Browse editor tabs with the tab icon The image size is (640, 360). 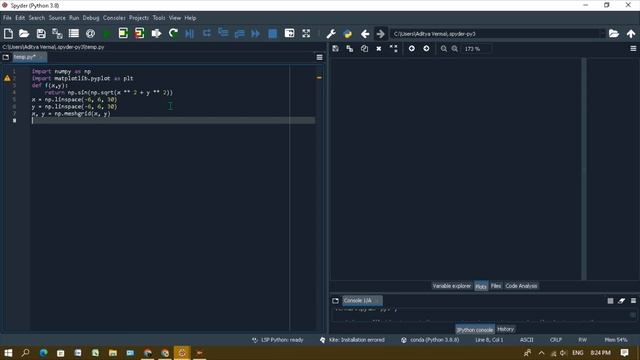coord(6,57)
